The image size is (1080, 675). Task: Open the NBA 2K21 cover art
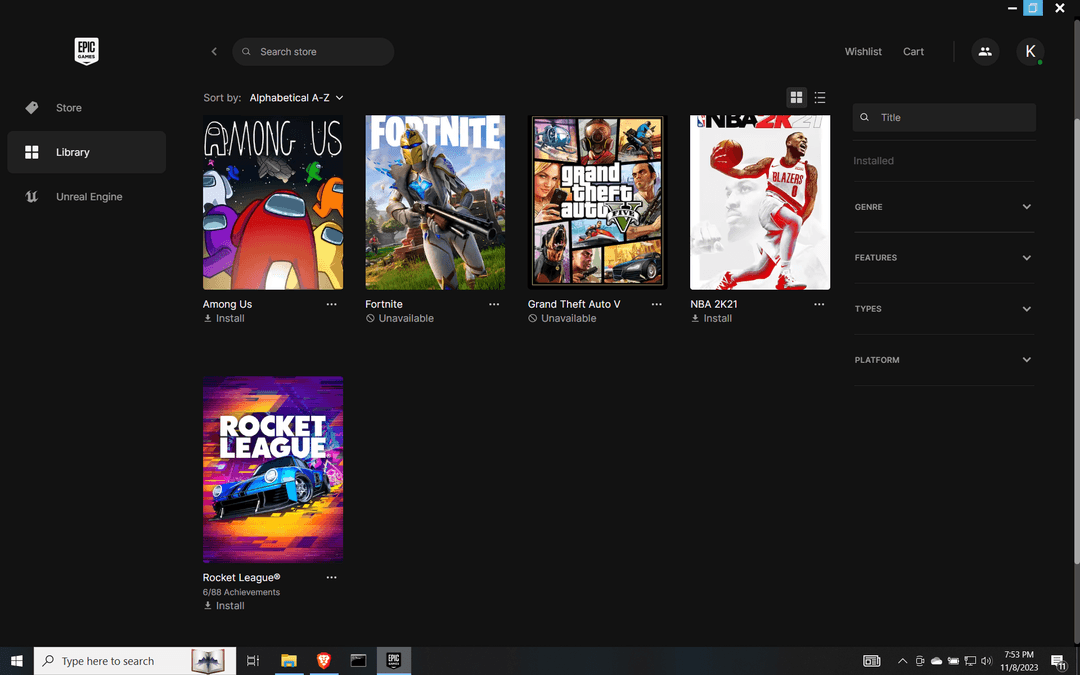coord(760,202)
